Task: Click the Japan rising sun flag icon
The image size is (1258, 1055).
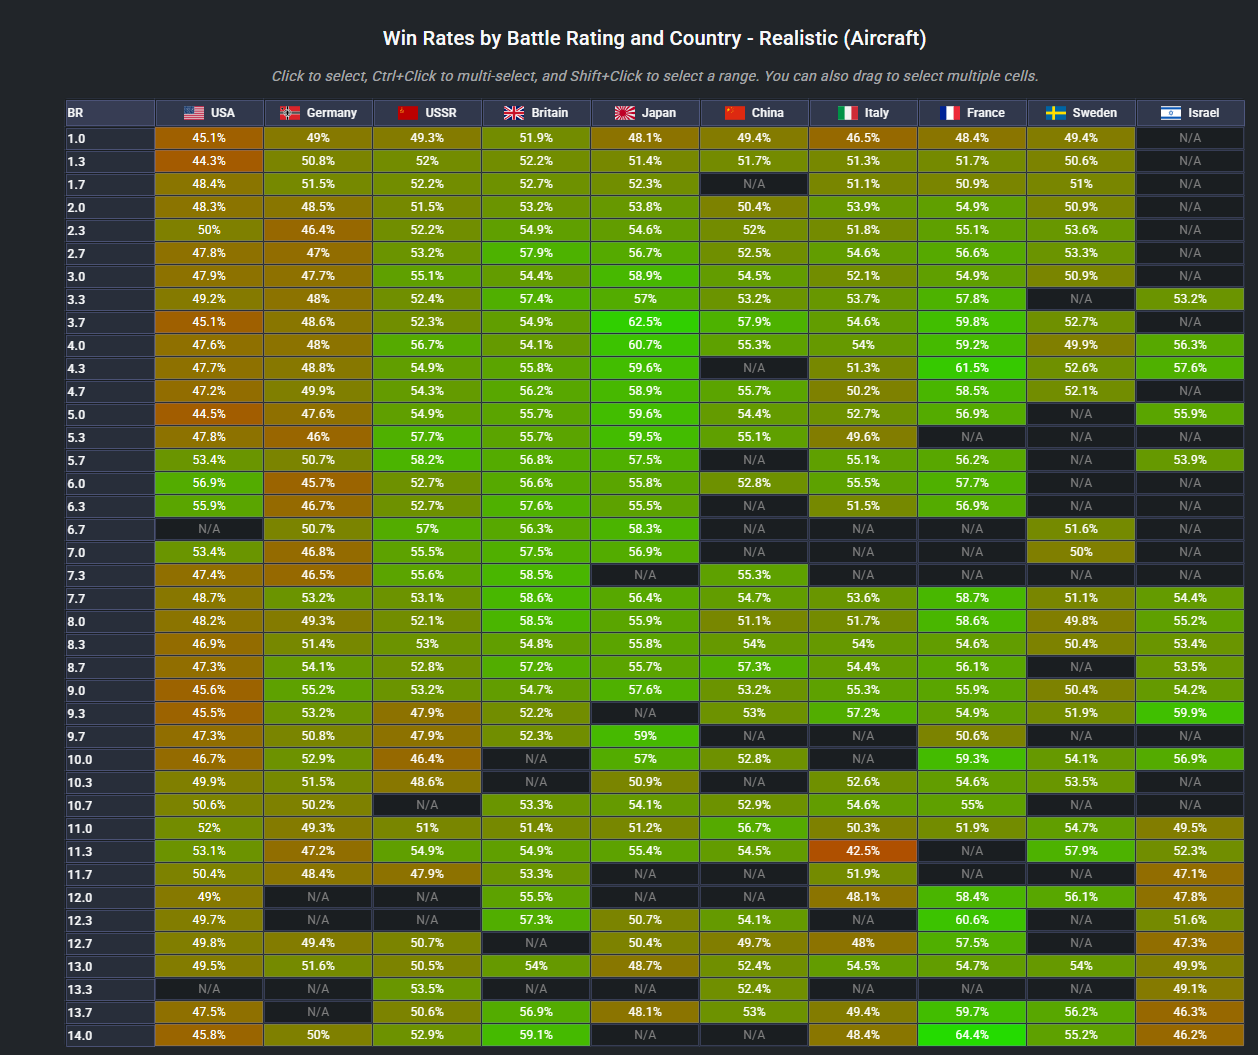Action: [x=625, y=113]
